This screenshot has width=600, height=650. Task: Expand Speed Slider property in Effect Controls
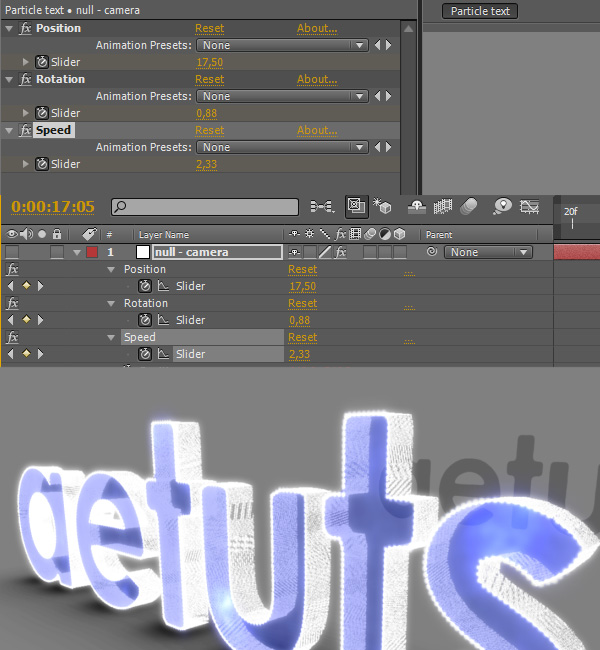coord(25,164)
